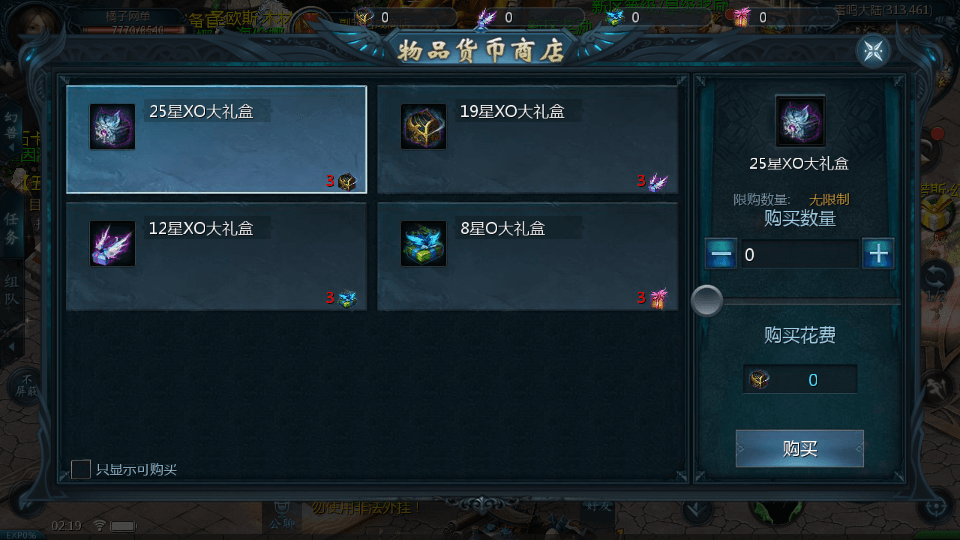
Task: Select the 8星O大礼盒 gift box icon
Action: [x=423, y=244]
